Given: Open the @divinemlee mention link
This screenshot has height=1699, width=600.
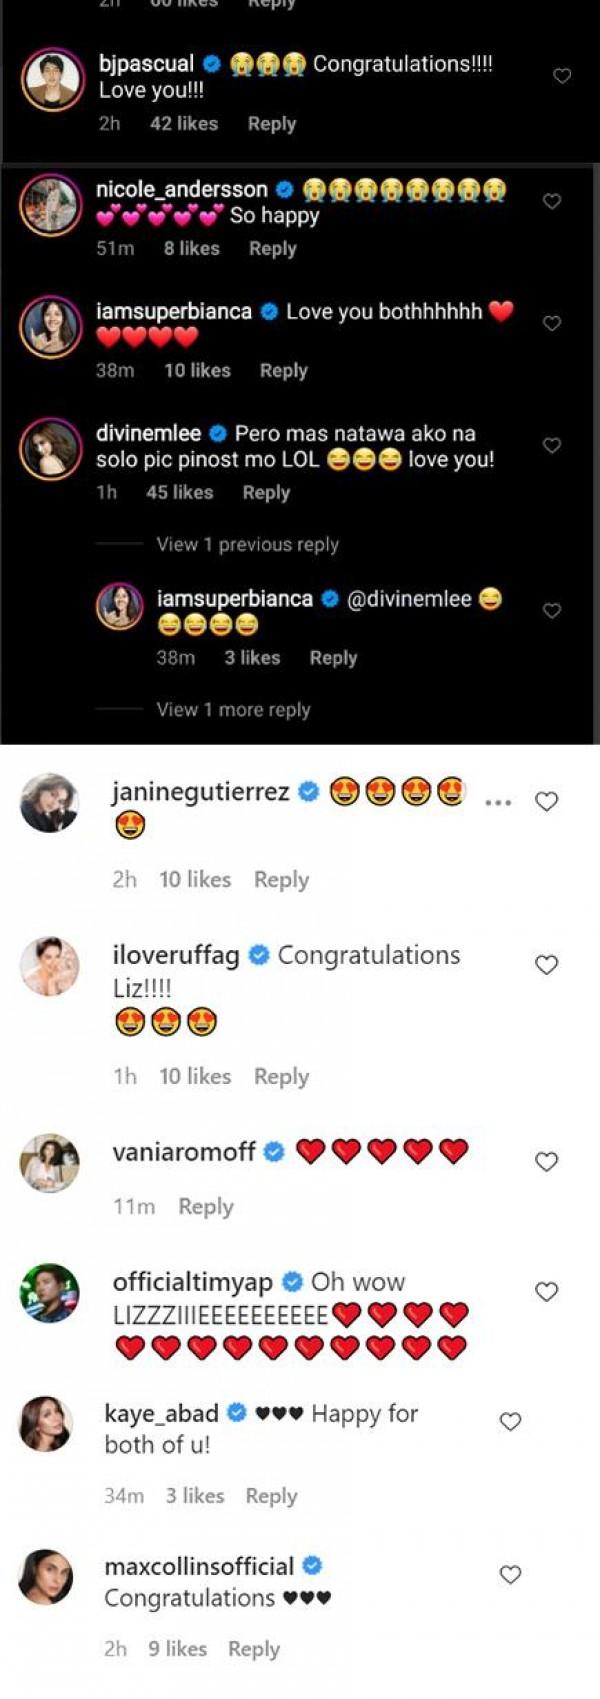Looking at the screenshot, I should (x=409, y=599).
